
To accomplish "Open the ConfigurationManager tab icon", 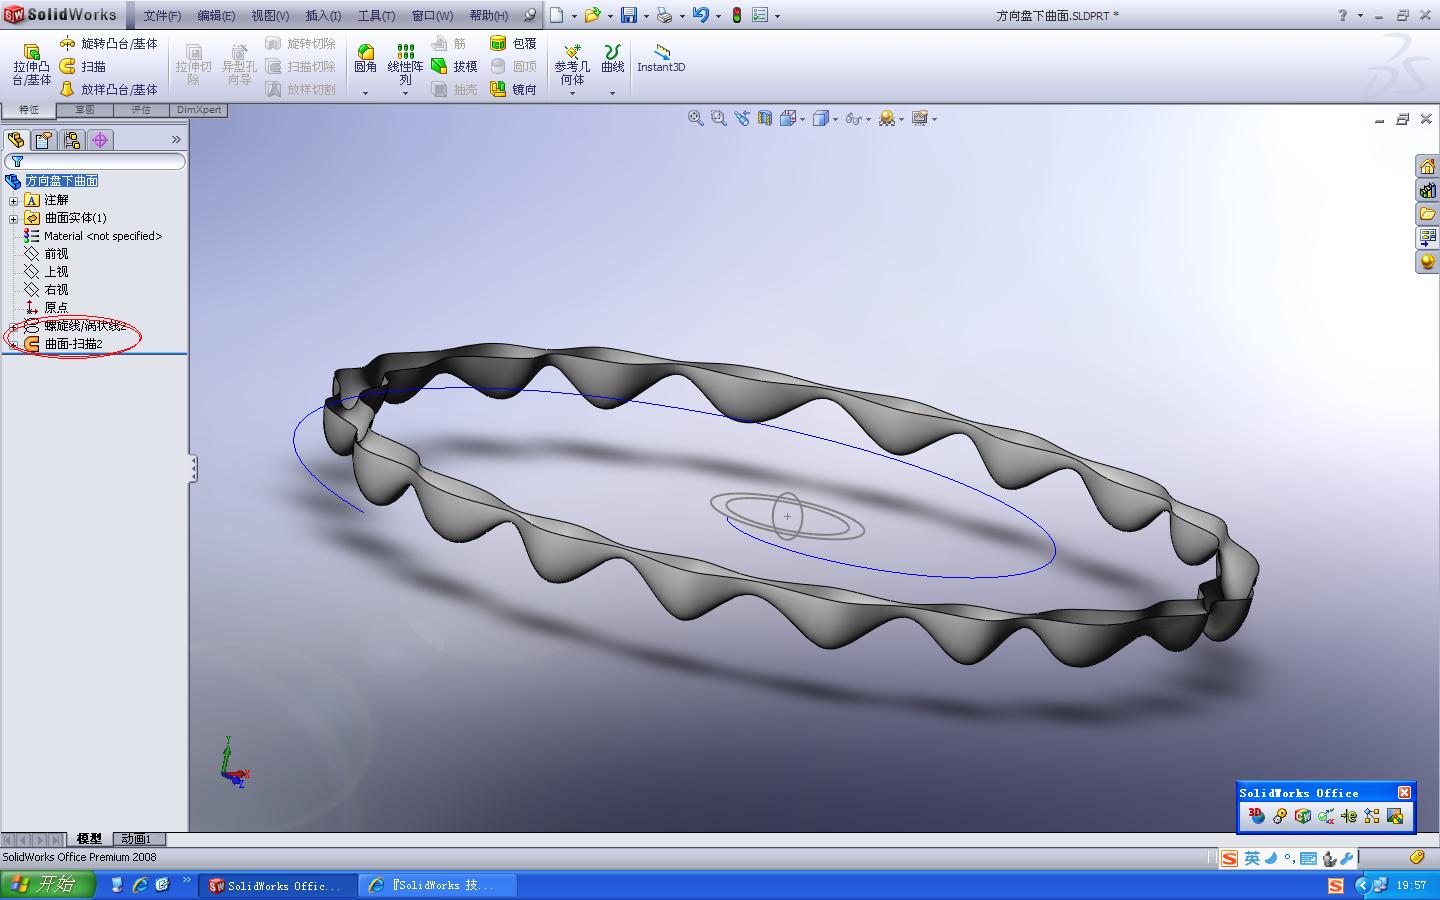I will pos(72,140).
